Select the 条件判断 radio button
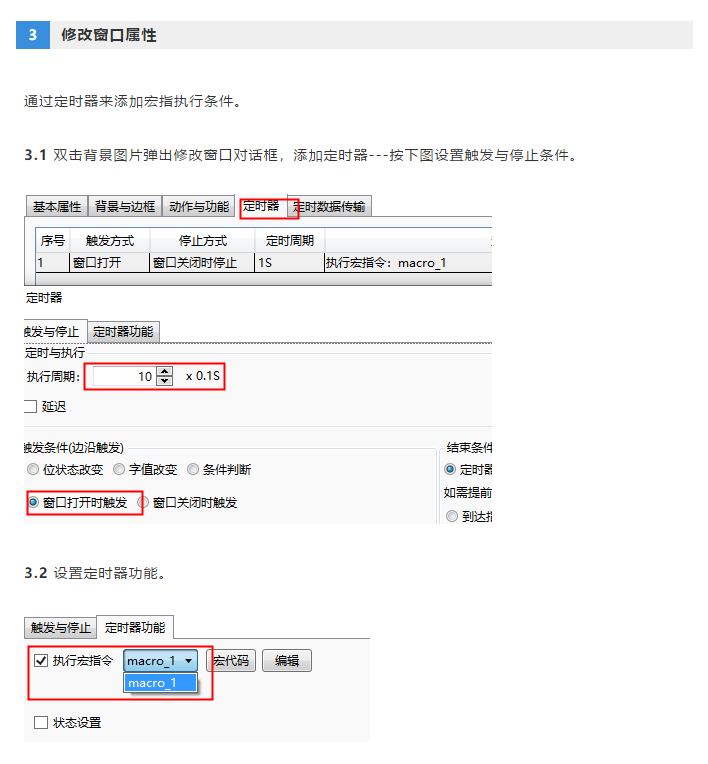This screenshot has height=764, width=708. point(193,470)
